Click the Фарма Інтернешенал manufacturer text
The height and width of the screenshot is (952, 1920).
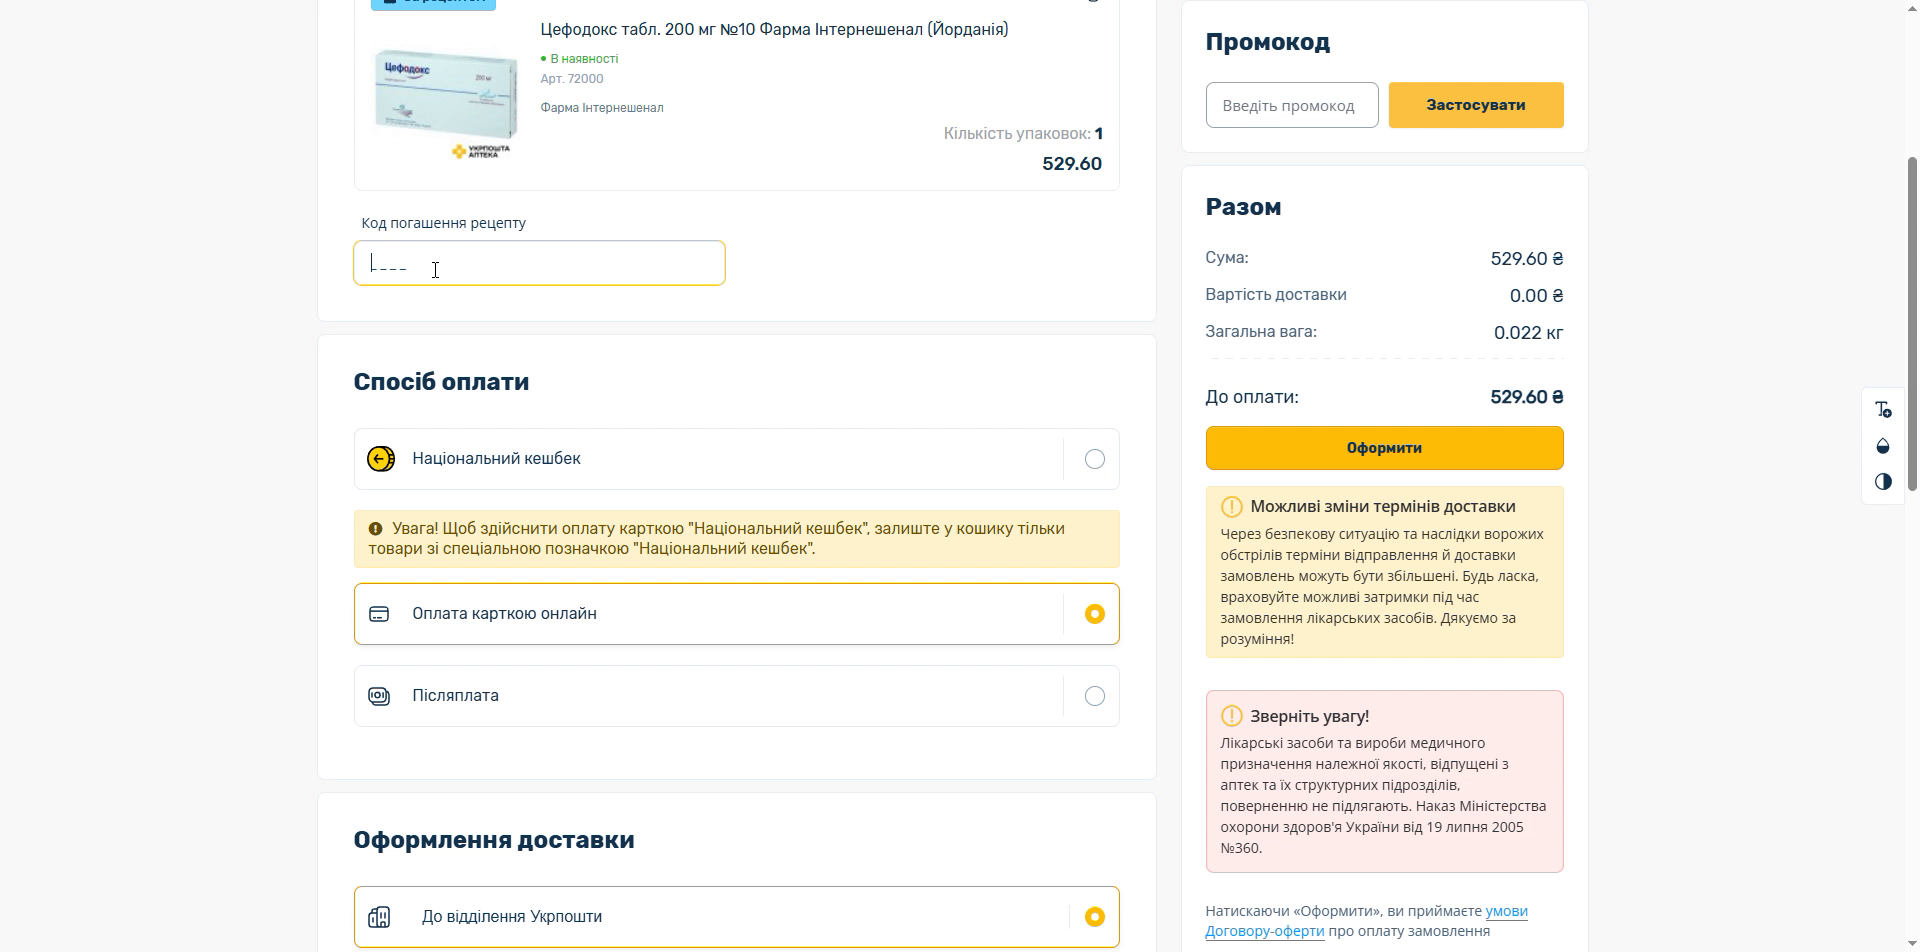[x=602, y=108]
